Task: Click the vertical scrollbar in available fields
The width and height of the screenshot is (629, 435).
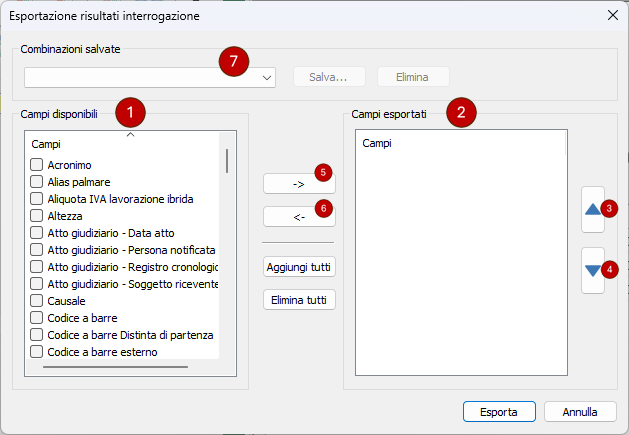Action: point(227,161)
